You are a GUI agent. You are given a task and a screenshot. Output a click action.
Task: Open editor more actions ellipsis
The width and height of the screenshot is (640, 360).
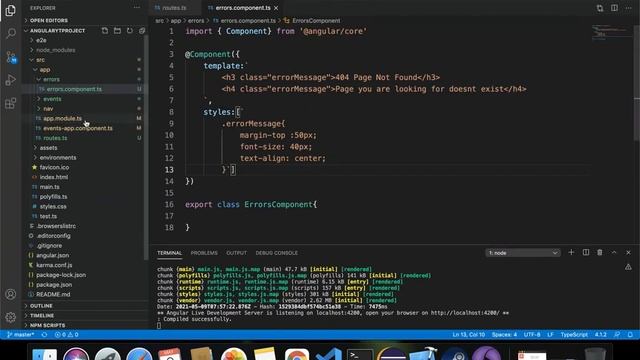click(629, 8)
